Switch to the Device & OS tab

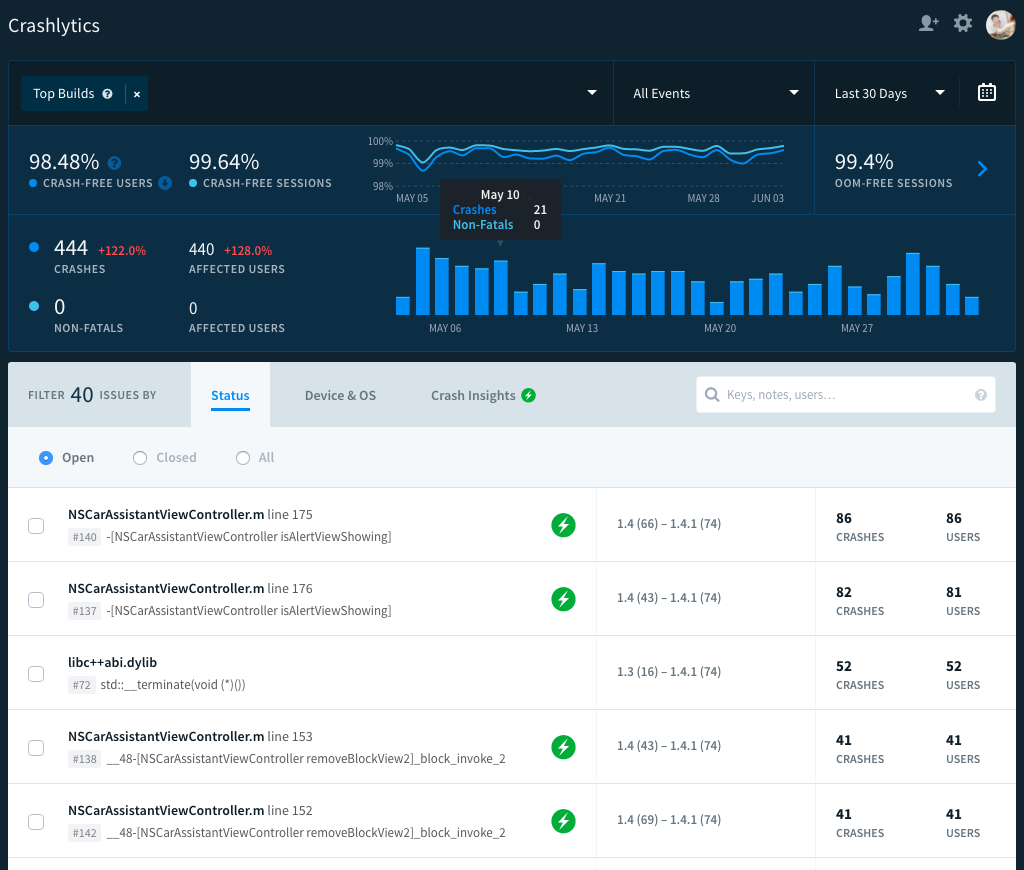[x=340, y=395]
